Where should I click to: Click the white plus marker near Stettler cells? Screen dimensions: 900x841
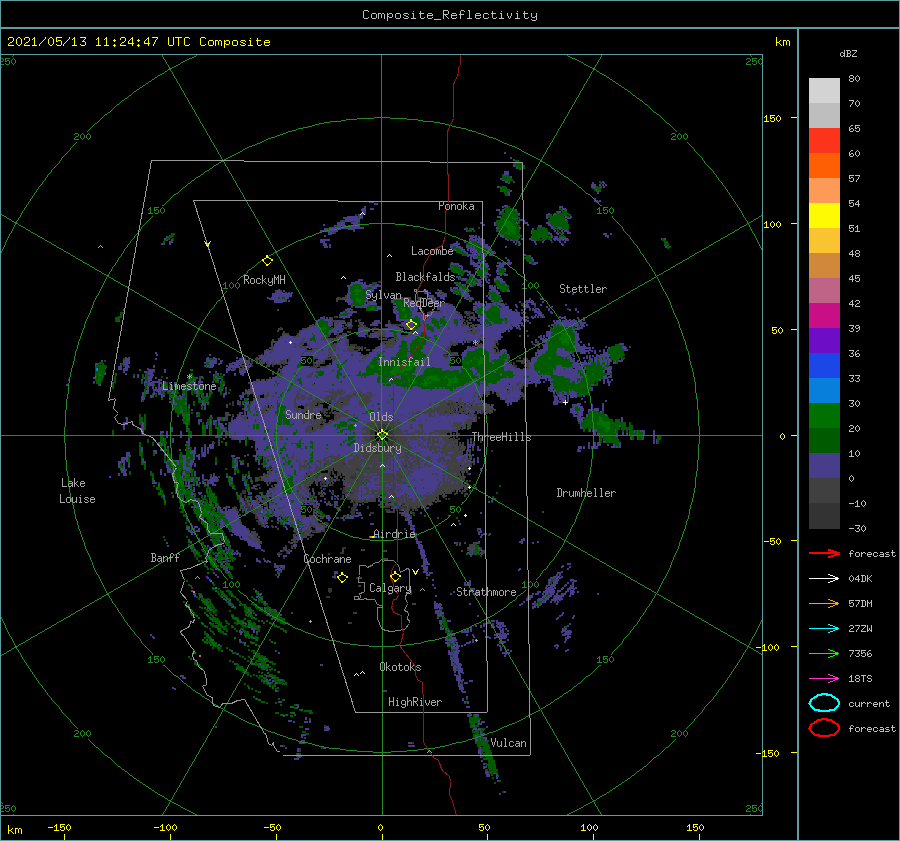[565, 402]
